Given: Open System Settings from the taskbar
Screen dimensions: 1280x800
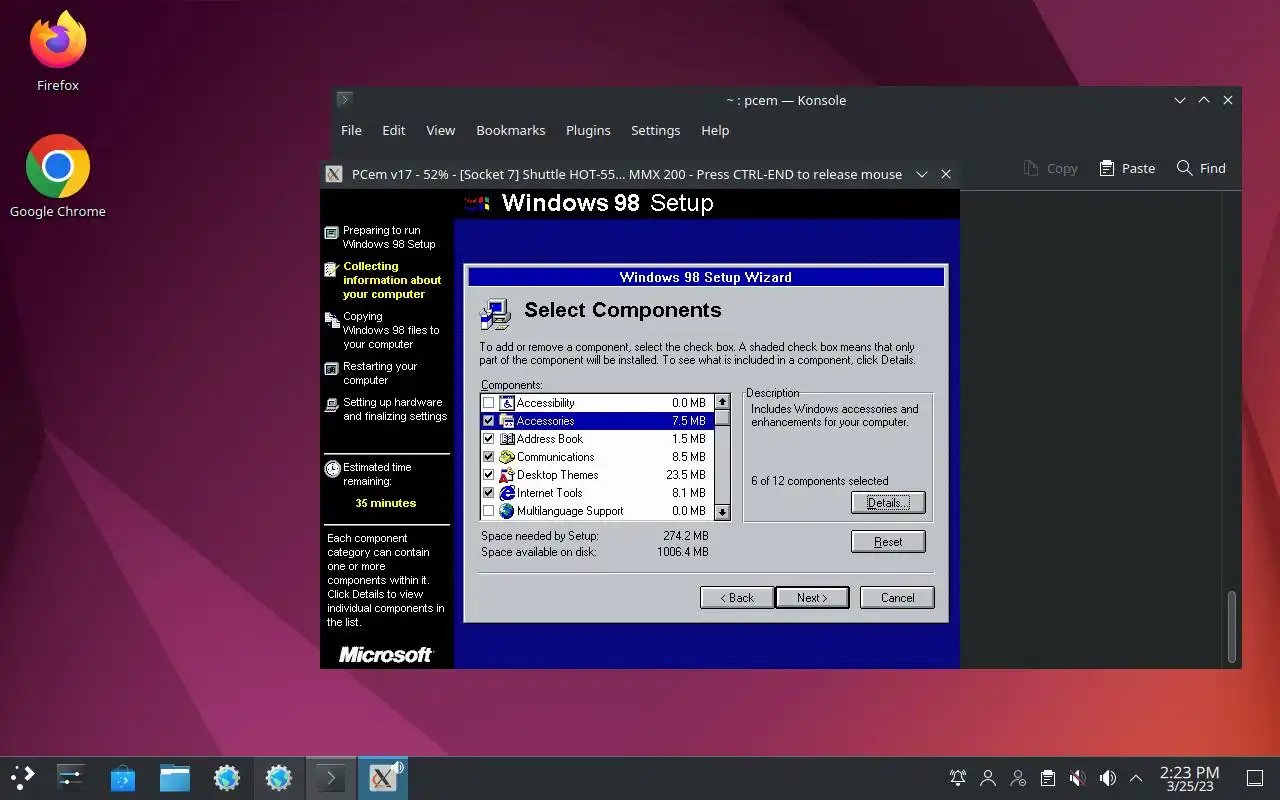Looking at the screenshot, I should (70, 777).
